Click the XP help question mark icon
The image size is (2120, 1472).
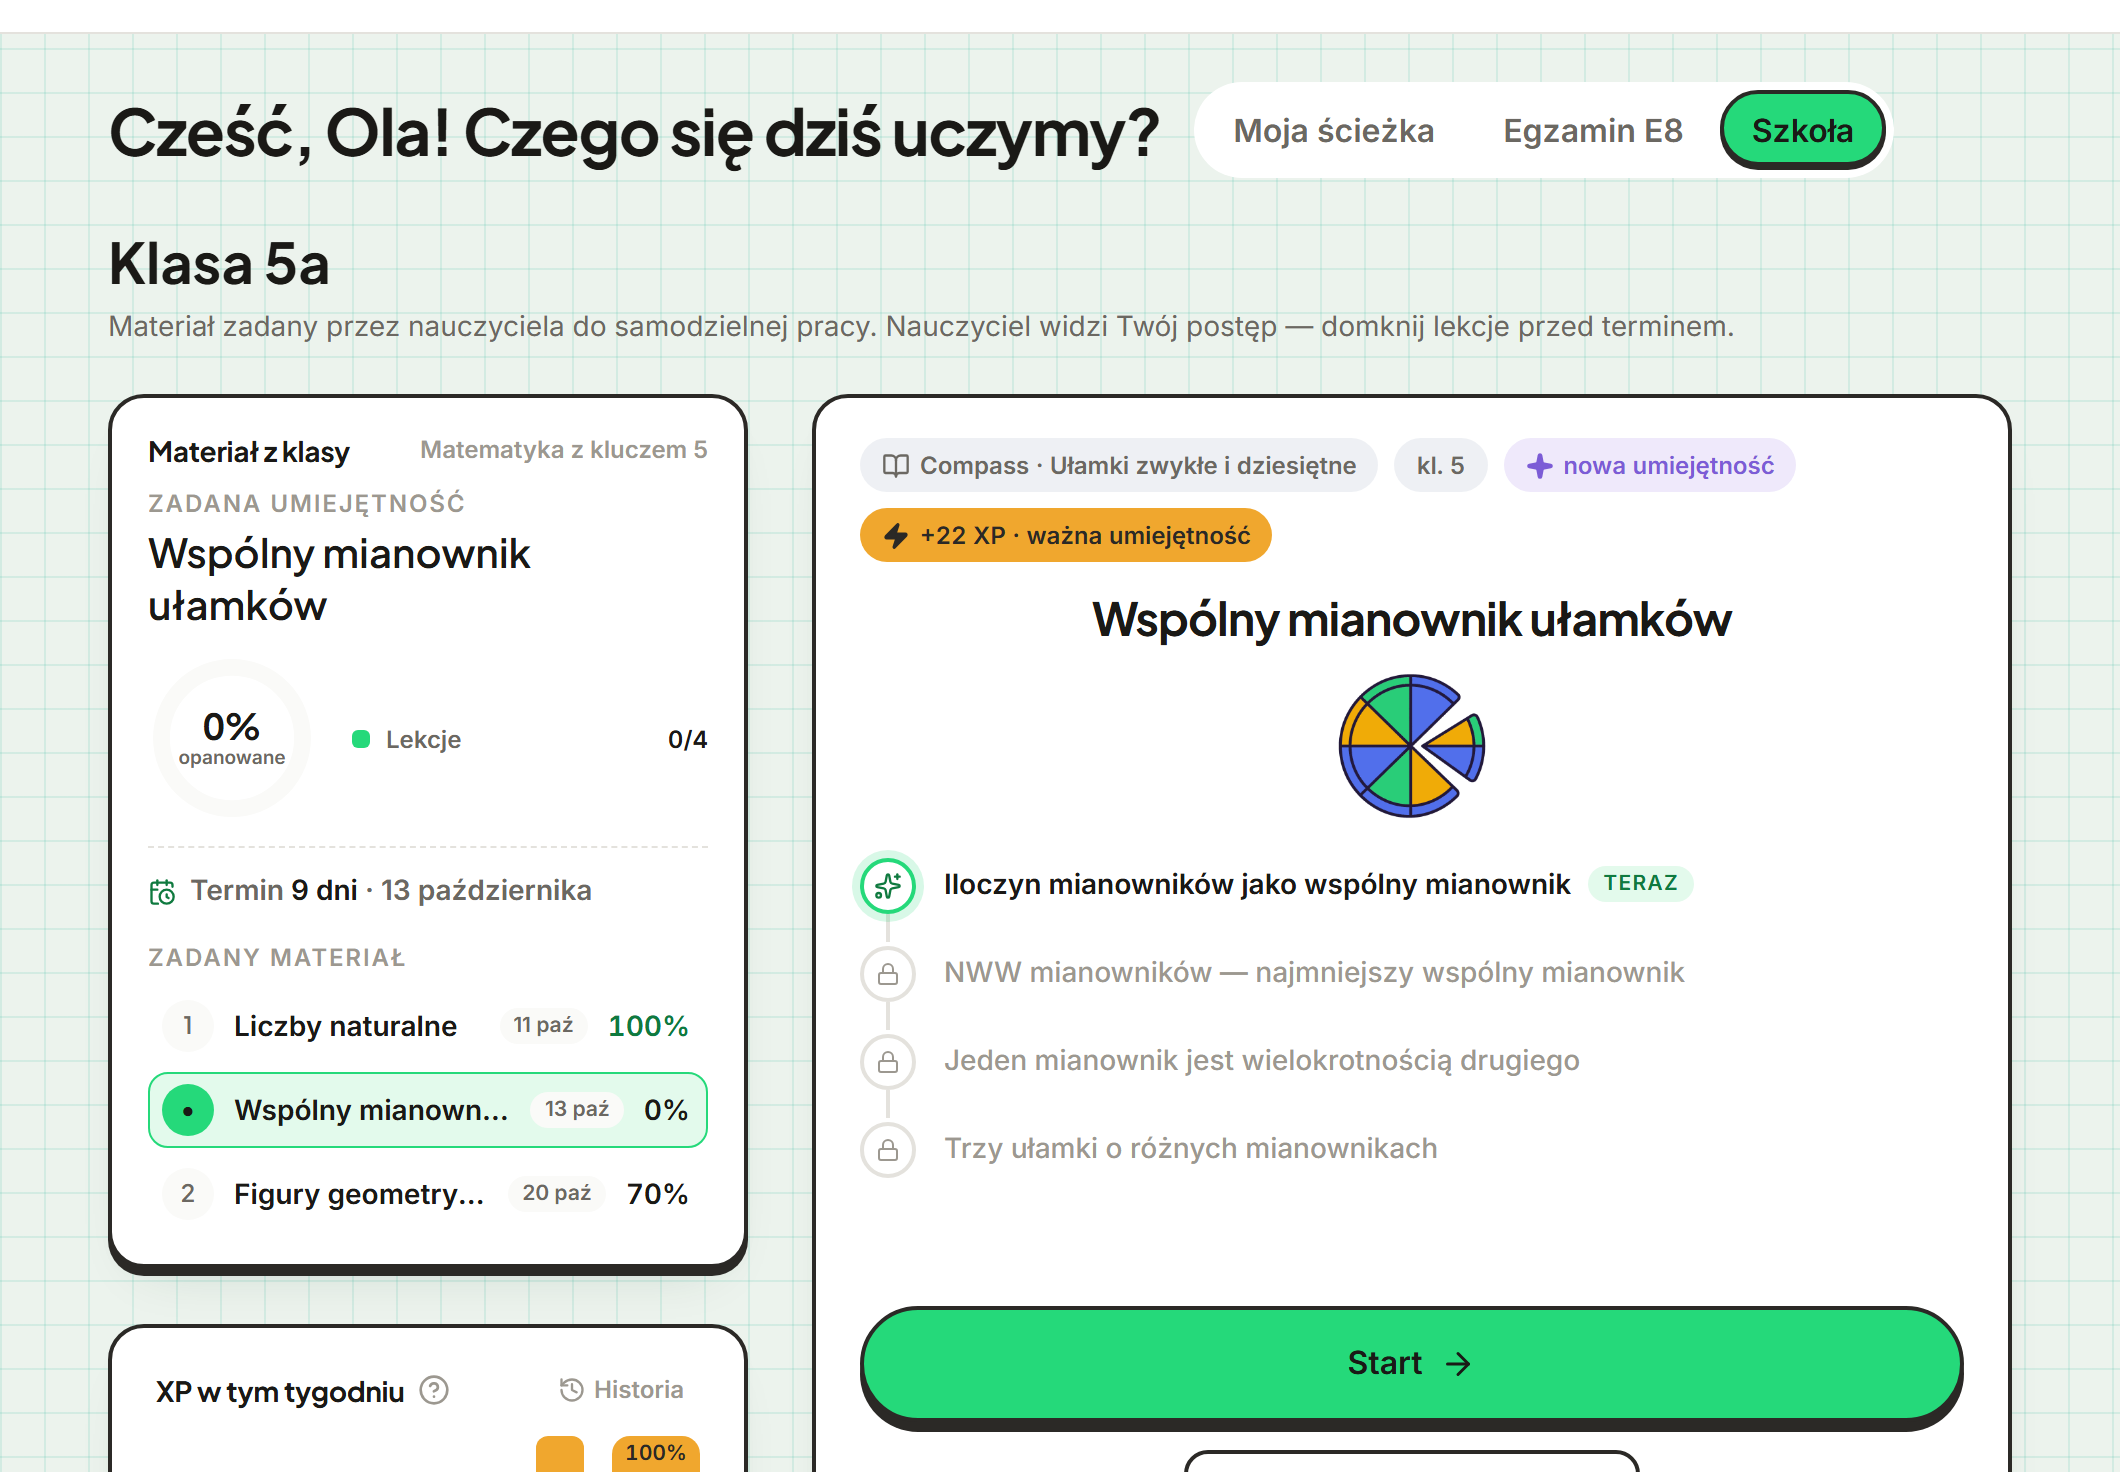click(434, 1390)
